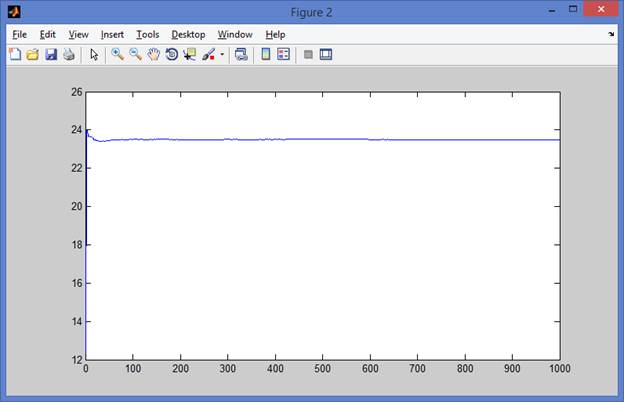Image resolution: width=624 pixels, height=402 pixels.
Task: Click the New Figure icon
Action: click(x=15, y=54)
